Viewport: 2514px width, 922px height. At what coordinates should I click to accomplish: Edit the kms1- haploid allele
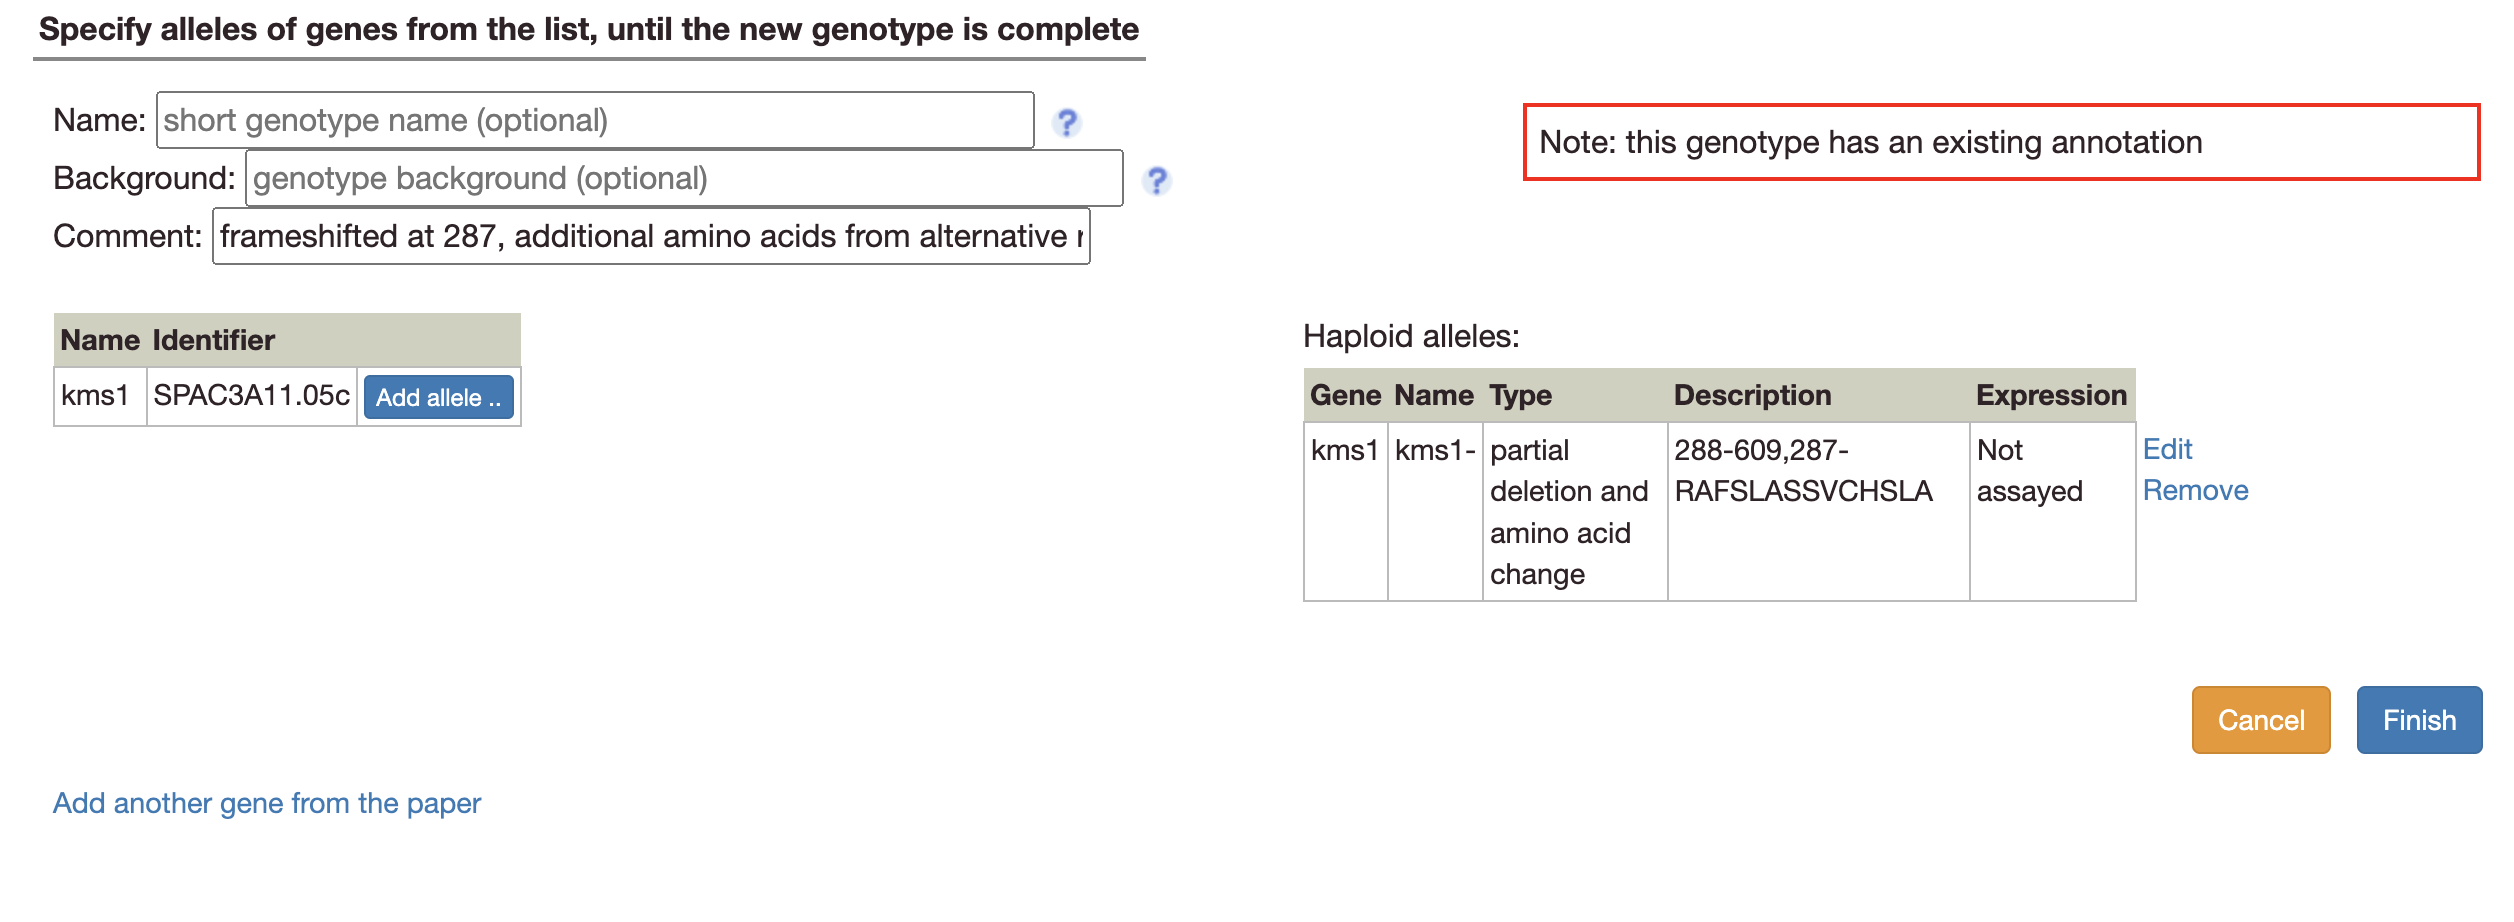[x=2166, y=450]
